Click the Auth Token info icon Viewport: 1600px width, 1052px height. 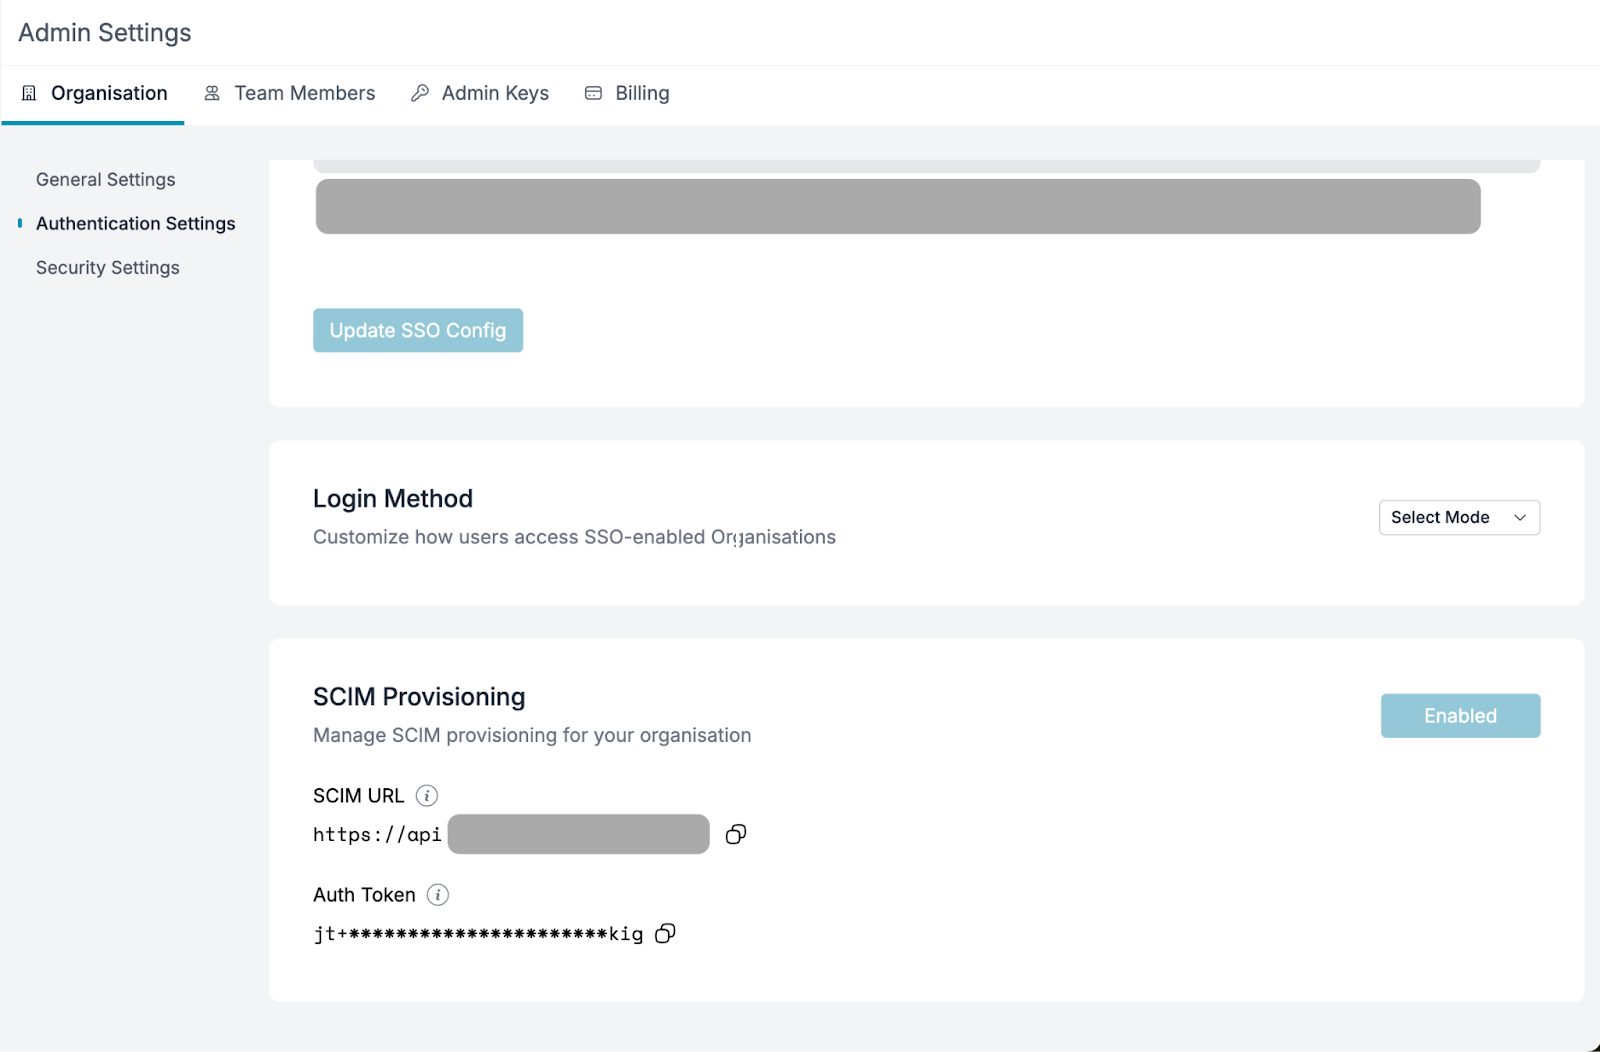(438, 894)
